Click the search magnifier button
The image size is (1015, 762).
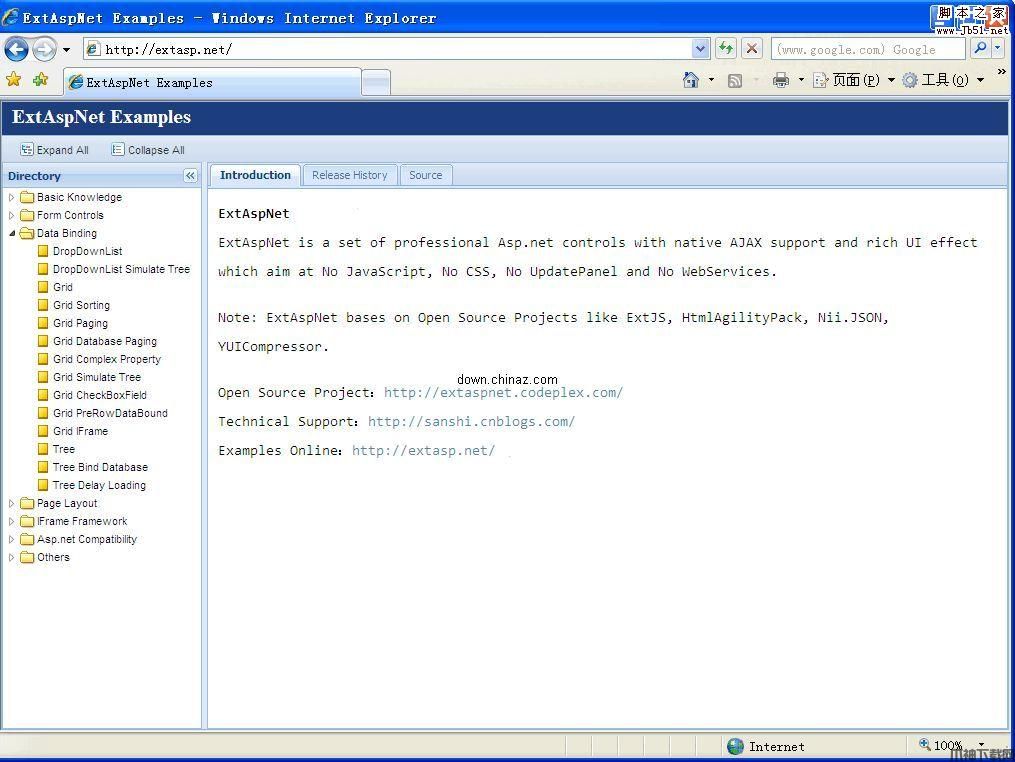pyautogui.click(x=980, y=49)
